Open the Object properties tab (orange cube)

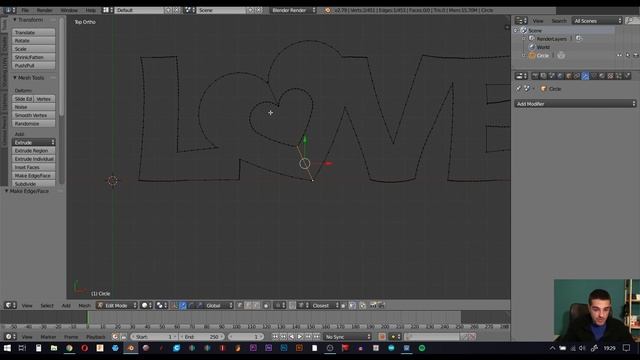coord(569,76)
